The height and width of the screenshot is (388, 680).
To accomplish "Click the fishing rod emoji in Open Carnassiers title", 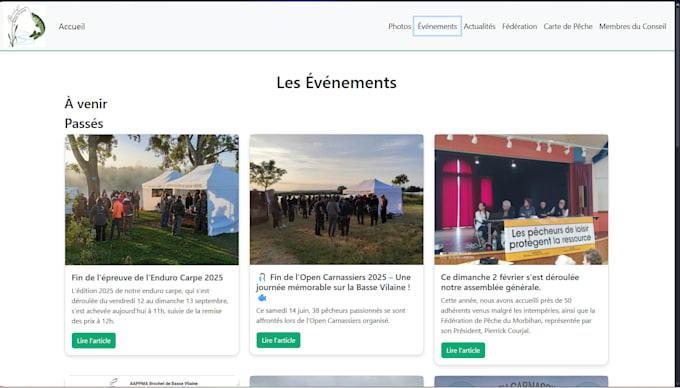I will pos(262,277).
